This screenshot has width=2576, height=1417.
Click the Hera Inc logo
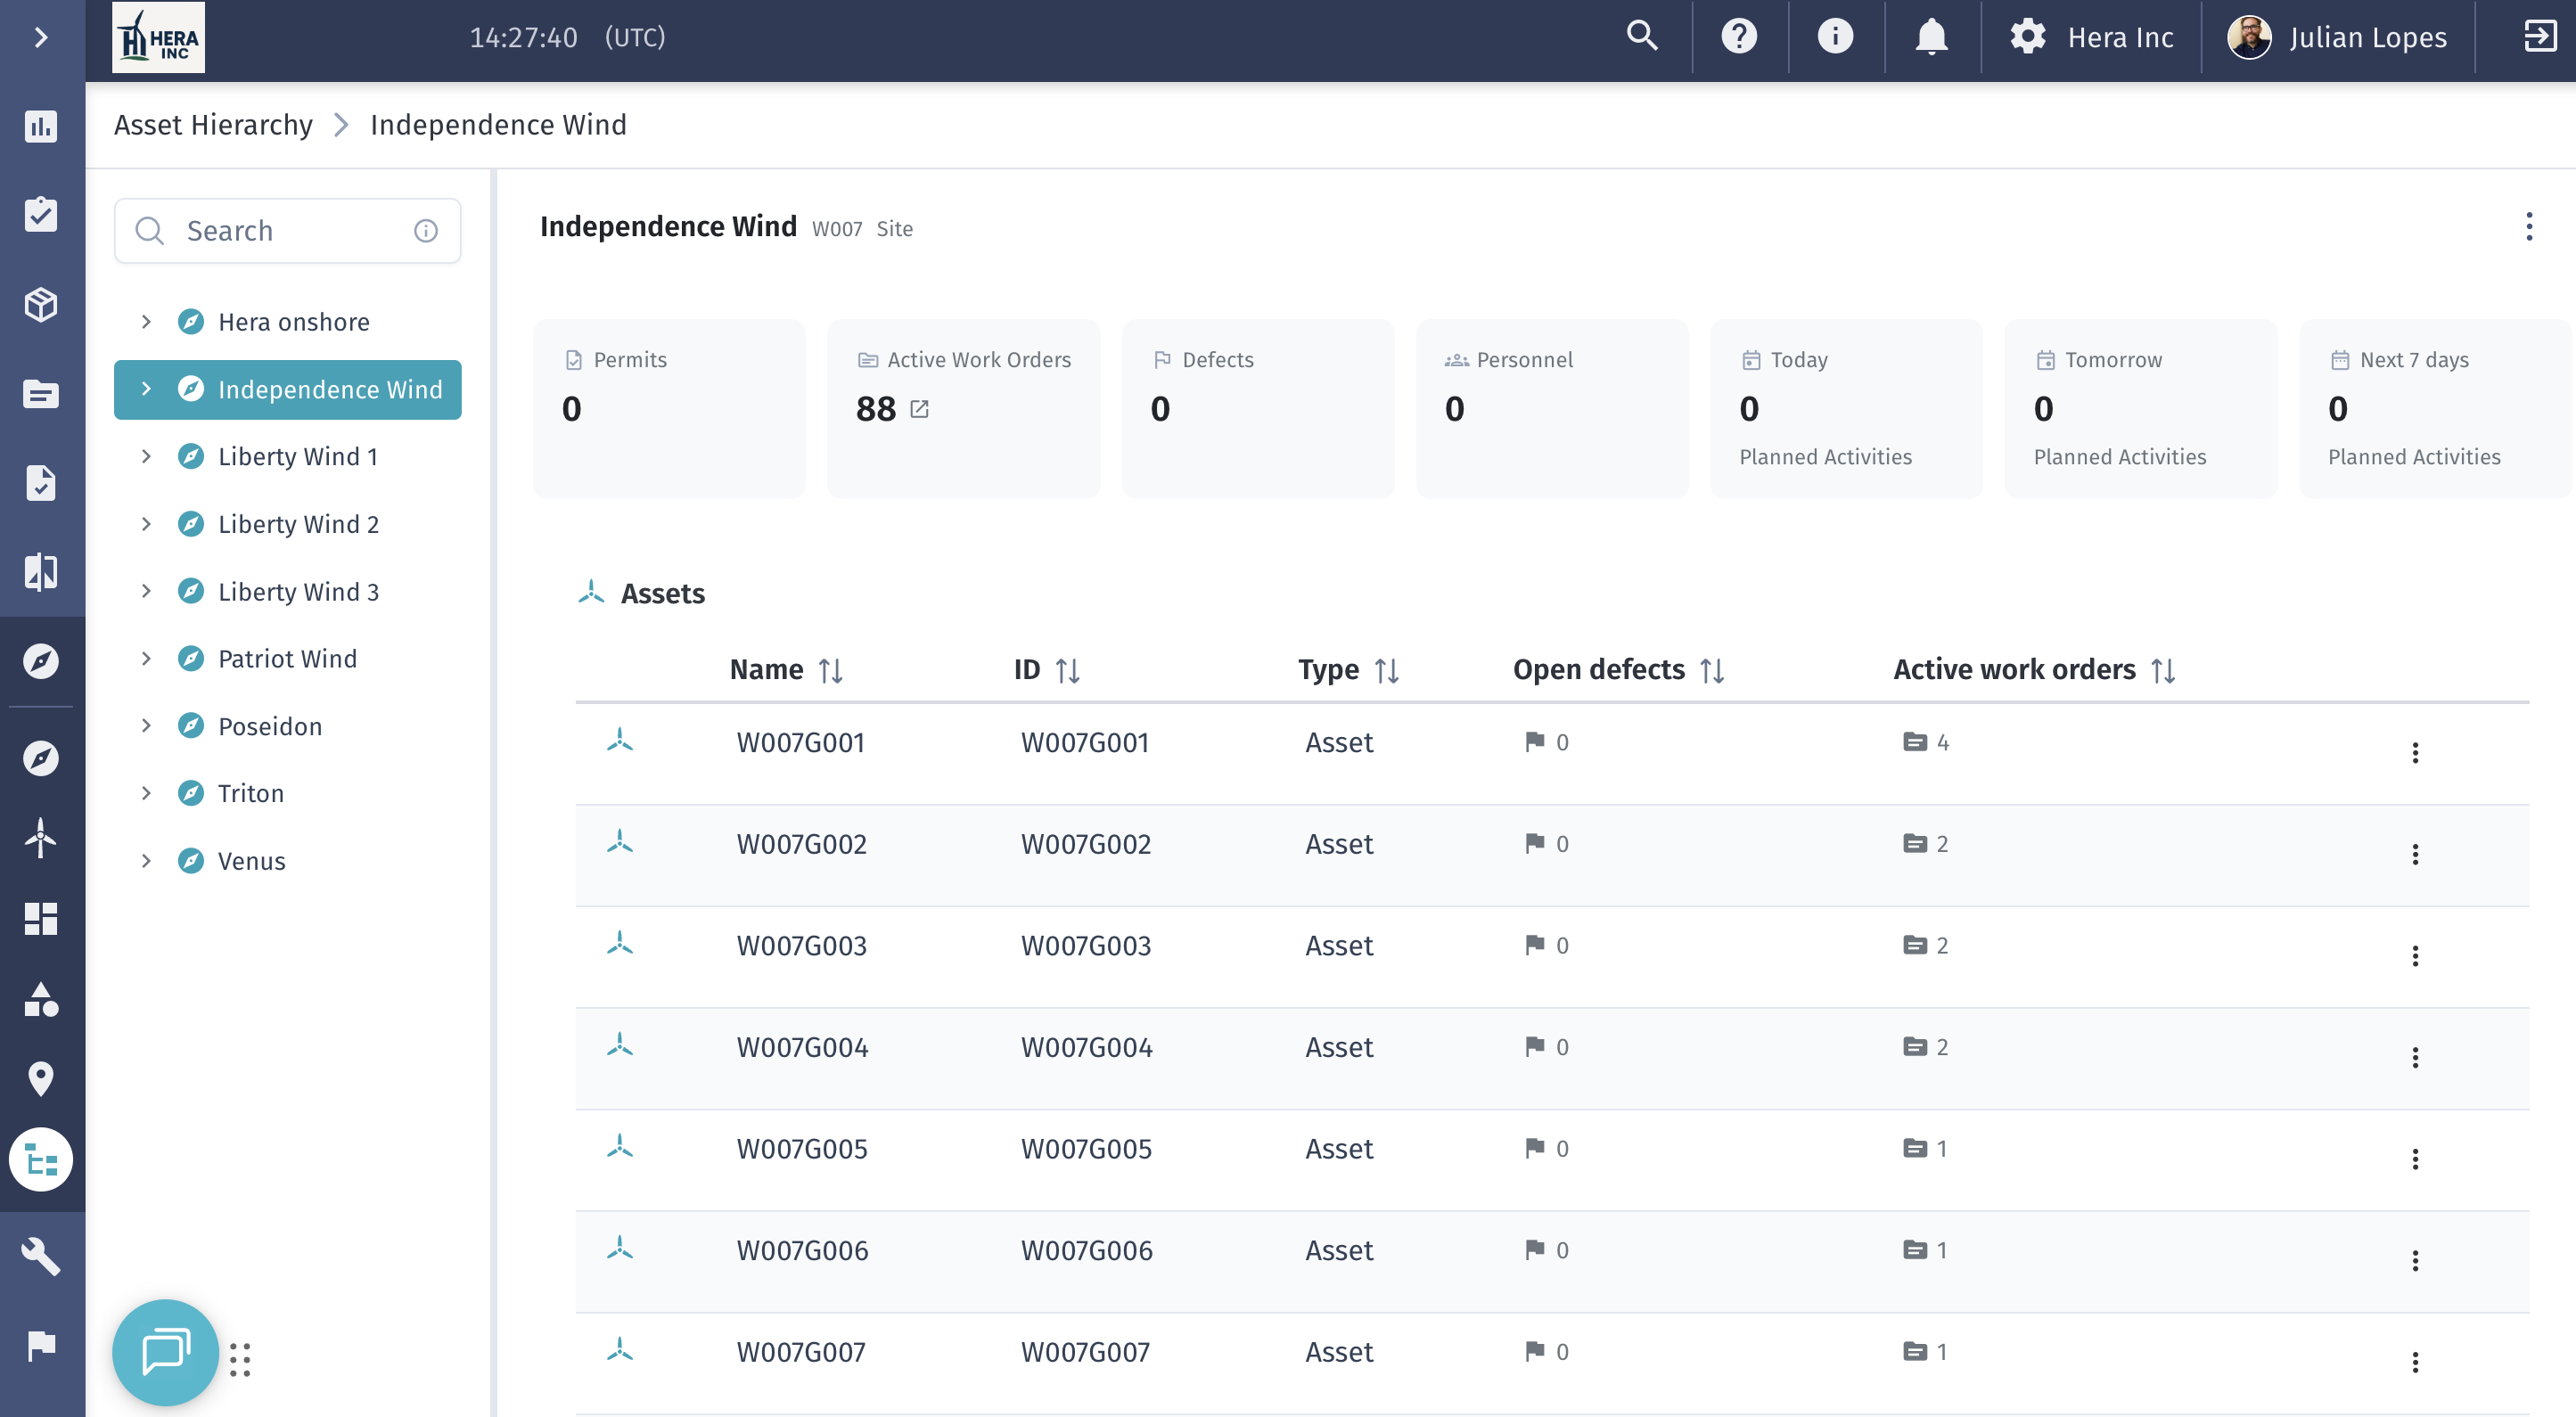pos(158,38)
